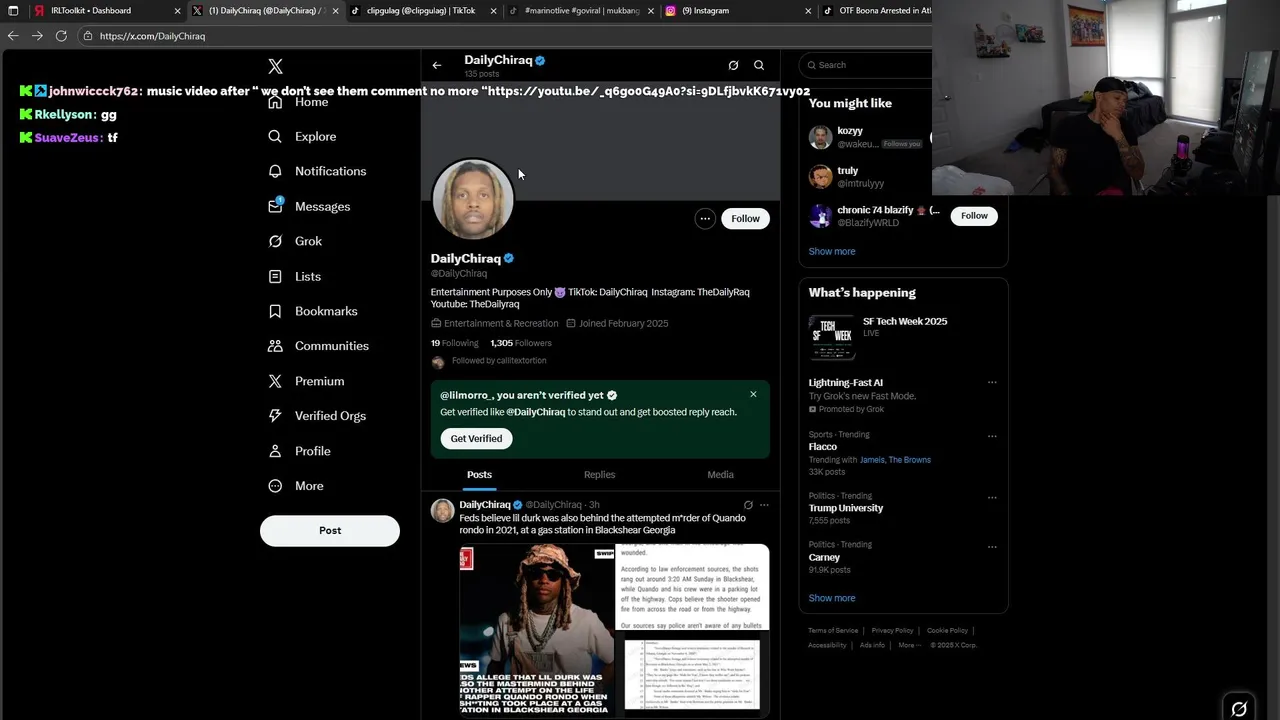This screenshot has width=1280, height=720.
Task: Open the Trump University trending topic
Action: pyautogui.click(x=846, y=508)
